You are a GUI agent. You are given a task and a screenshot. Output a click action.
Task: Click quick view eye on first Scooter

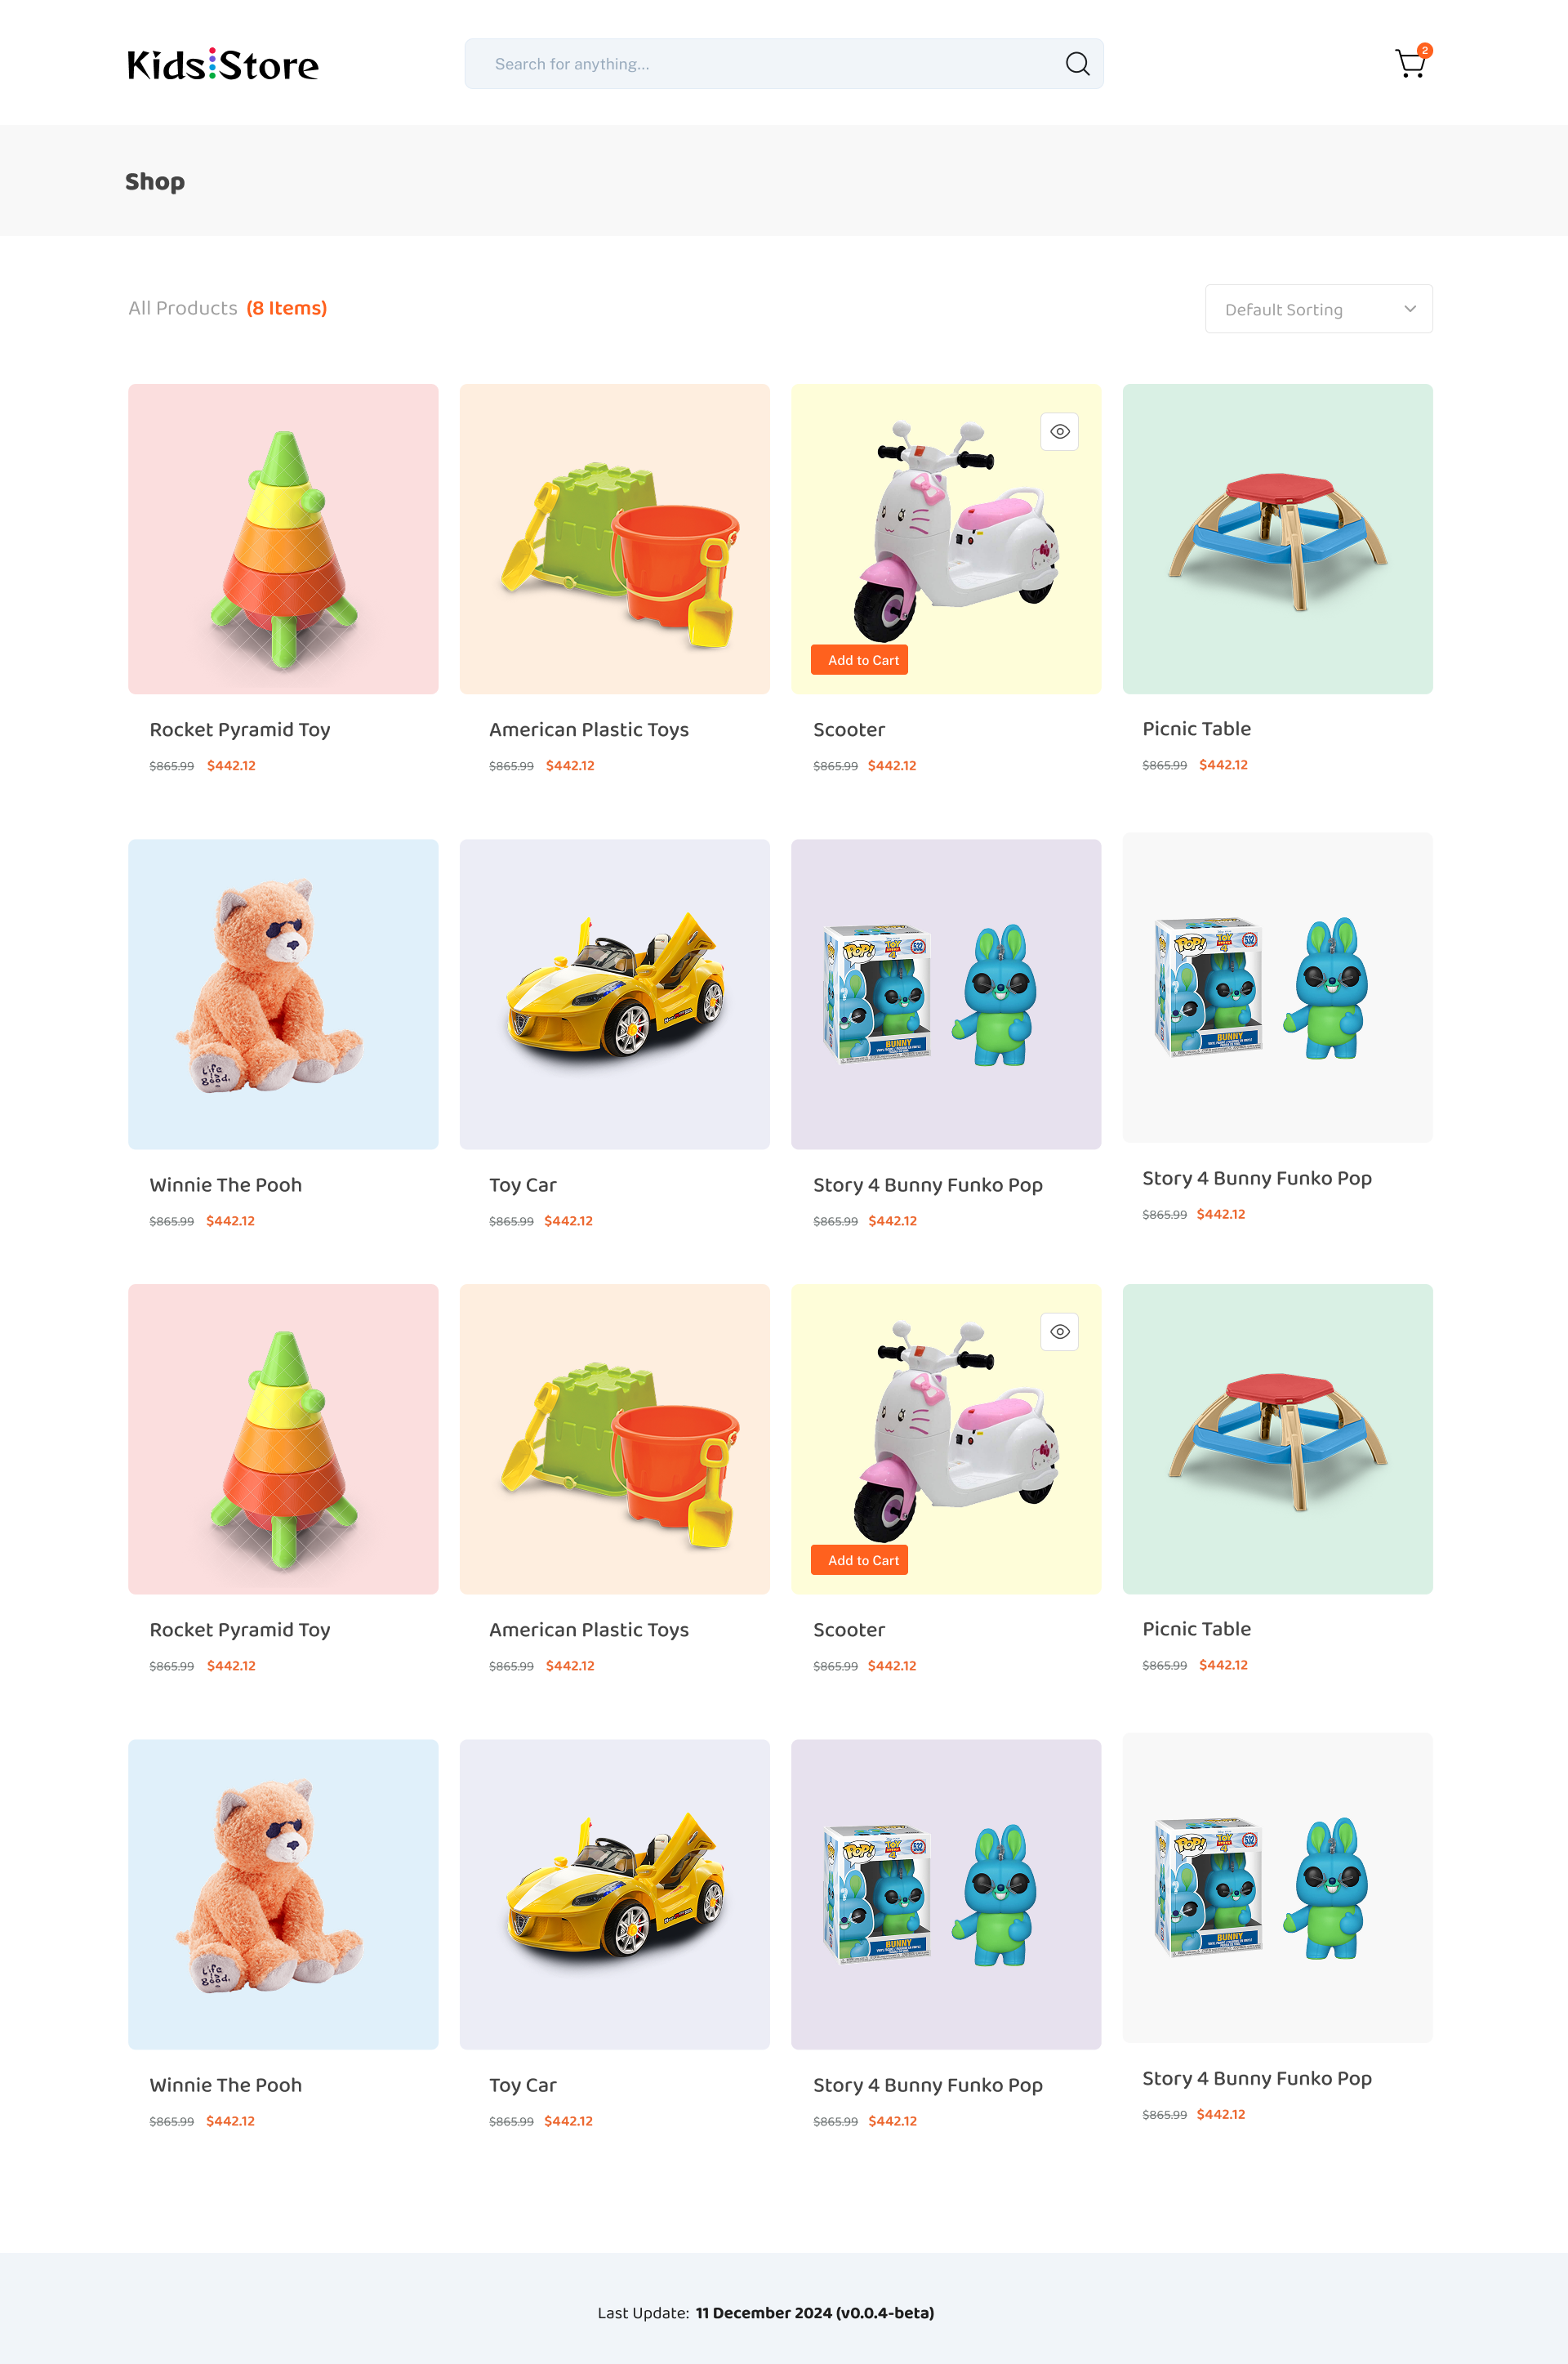click(1060, 432)
